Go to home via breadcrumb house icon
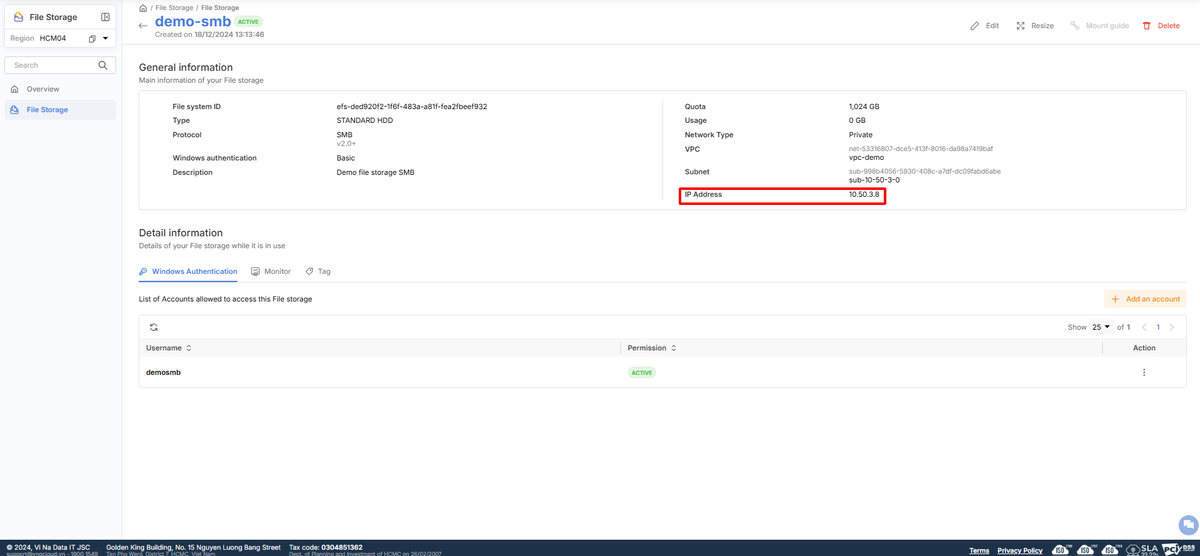 [143, 8]
